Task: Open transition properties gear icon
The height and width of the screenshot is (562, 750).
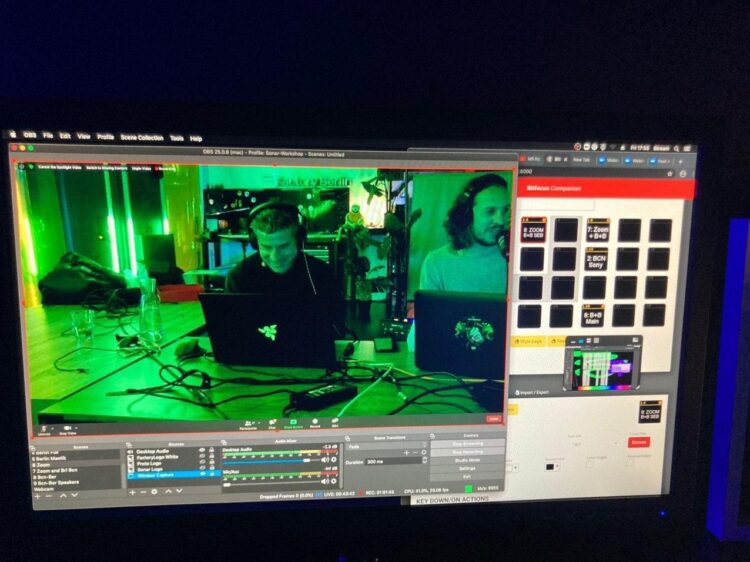Action: pos(424,452)
